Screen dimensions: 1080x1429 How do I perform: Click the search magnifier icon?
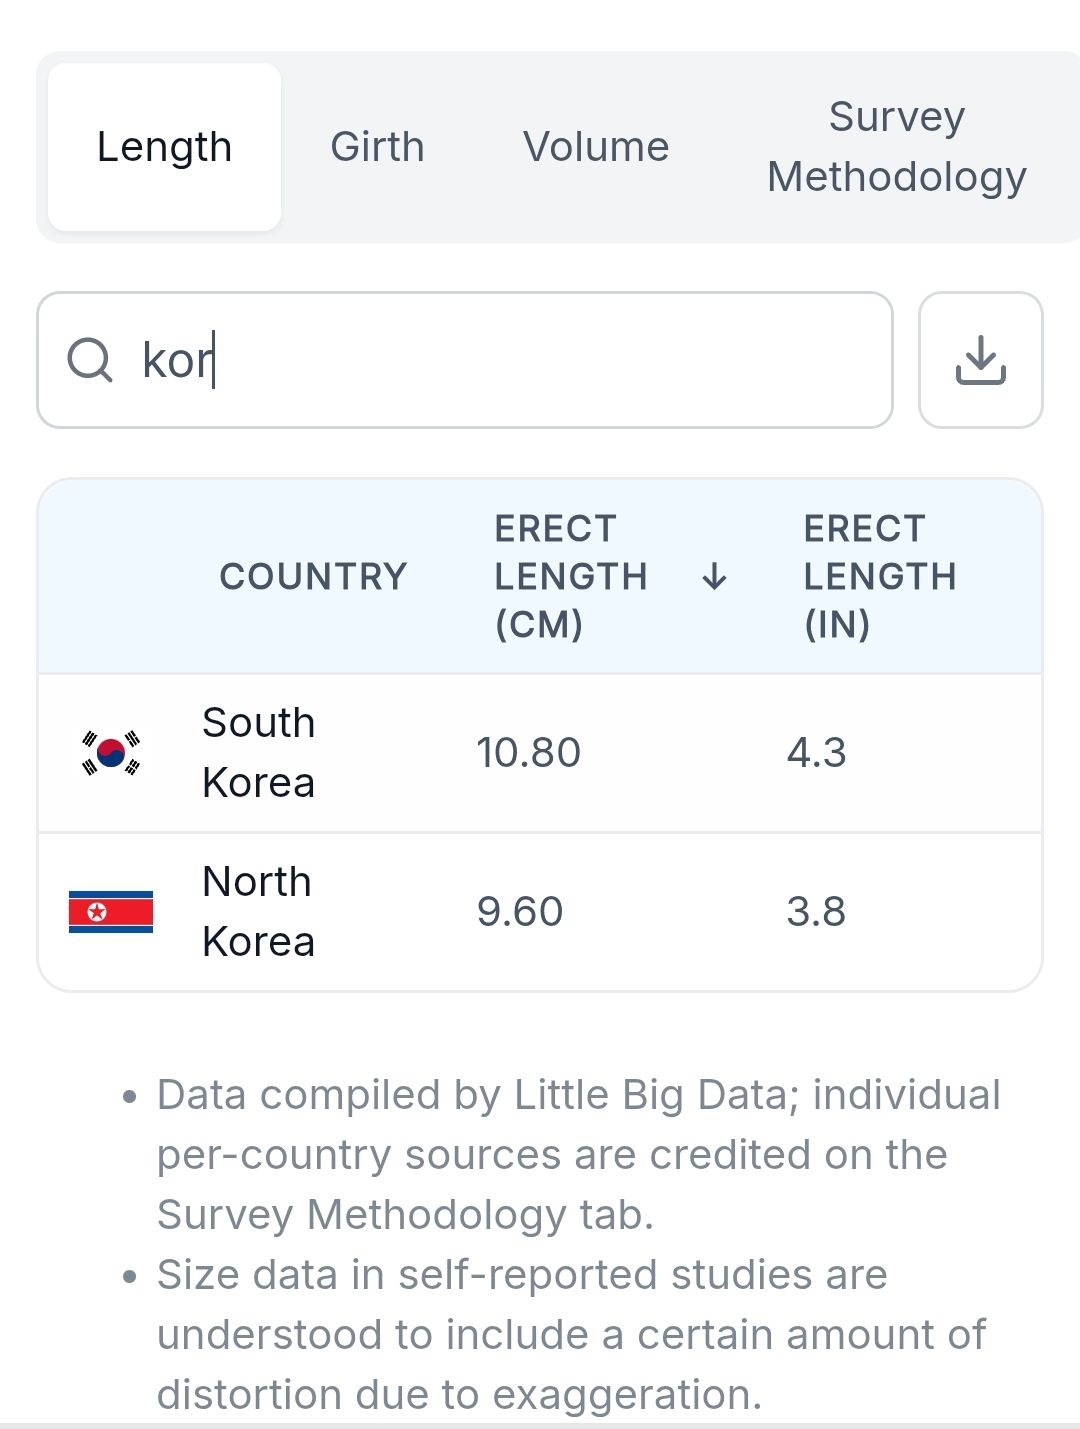pos(90,360)
